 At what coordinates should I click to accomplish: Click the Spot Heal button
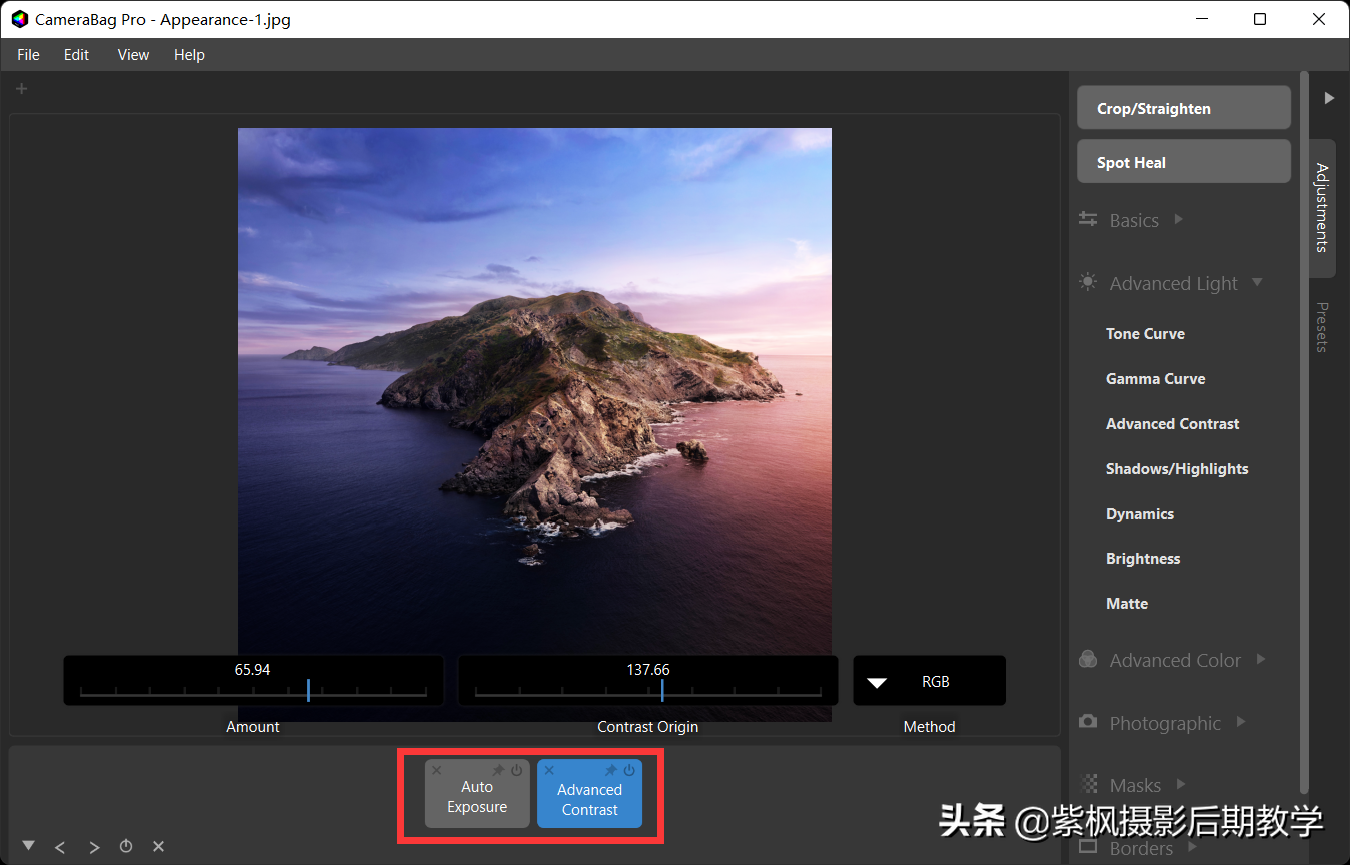(x=1184, y=162)
